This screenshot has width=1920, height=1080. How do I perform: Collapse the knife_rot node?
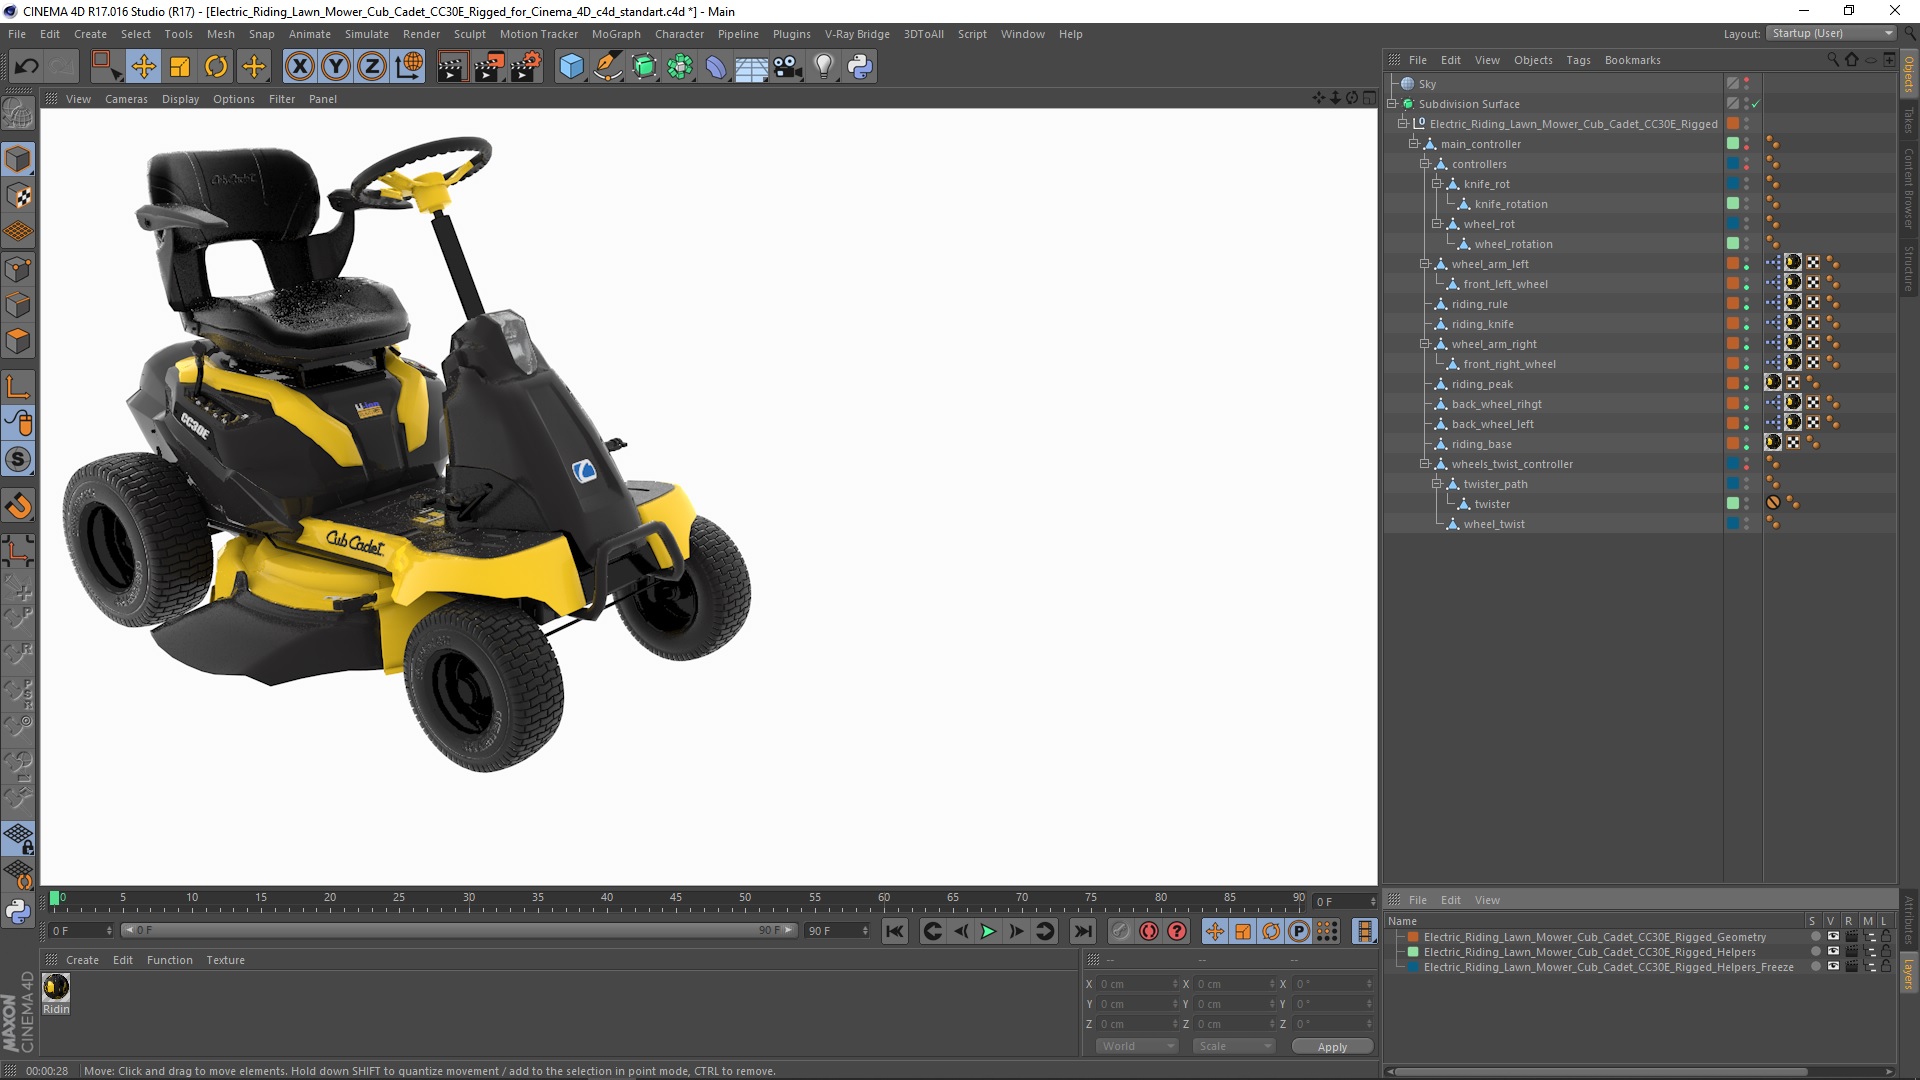tap(1437, 183)
